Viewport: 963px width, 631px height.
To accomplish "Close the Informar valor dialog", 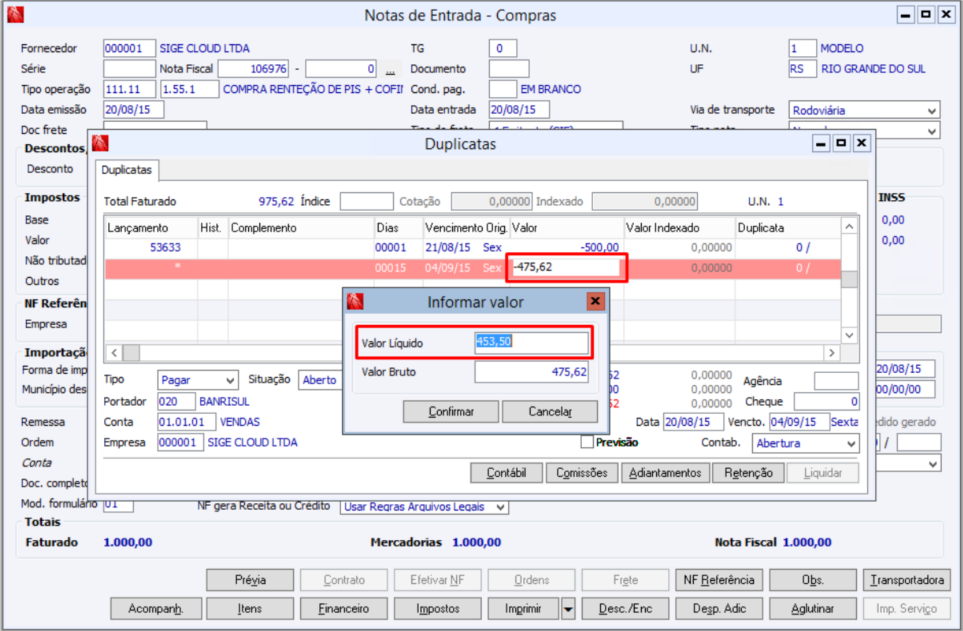I will pyautogui.click(x=595, y=301).
